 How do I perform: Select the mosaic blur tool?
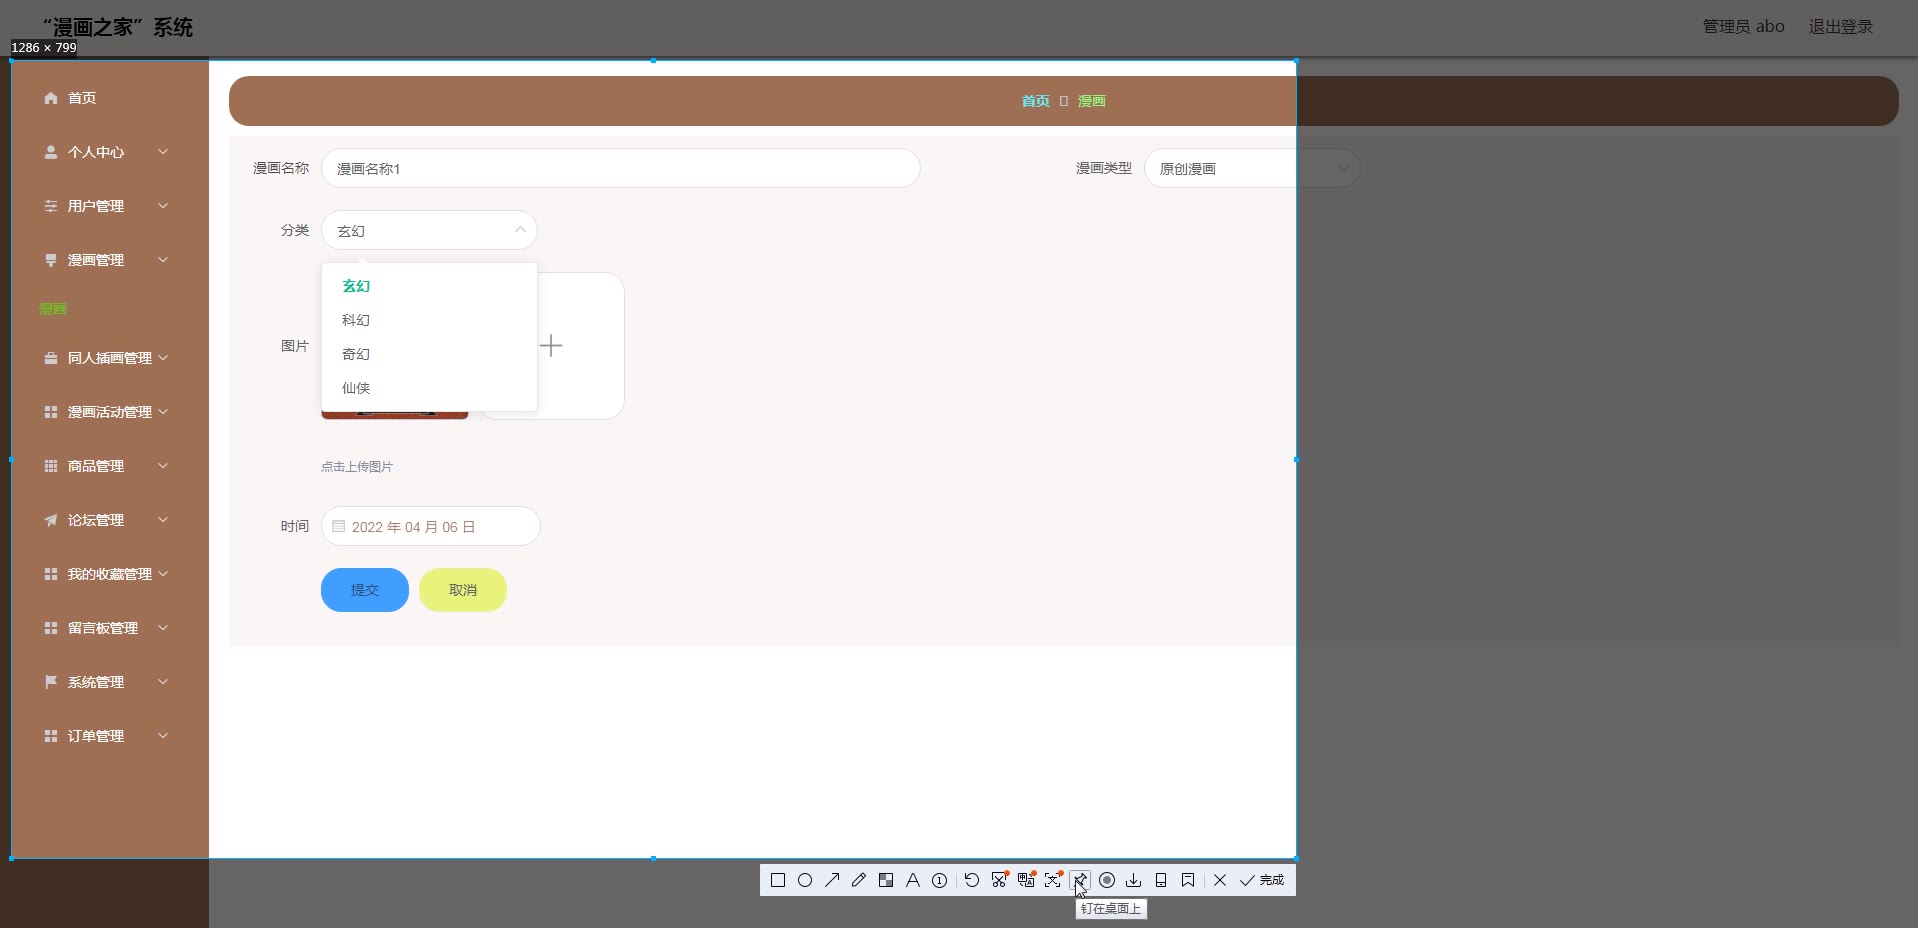click(x=886, y=880)
